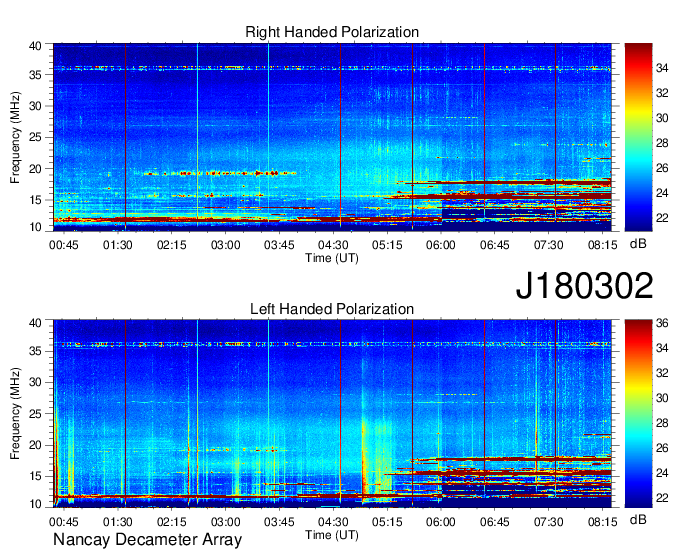680x552 pixels.
Task: Click the "01:30" tick under Right Handed plot
Action: [x=118, y=245]
